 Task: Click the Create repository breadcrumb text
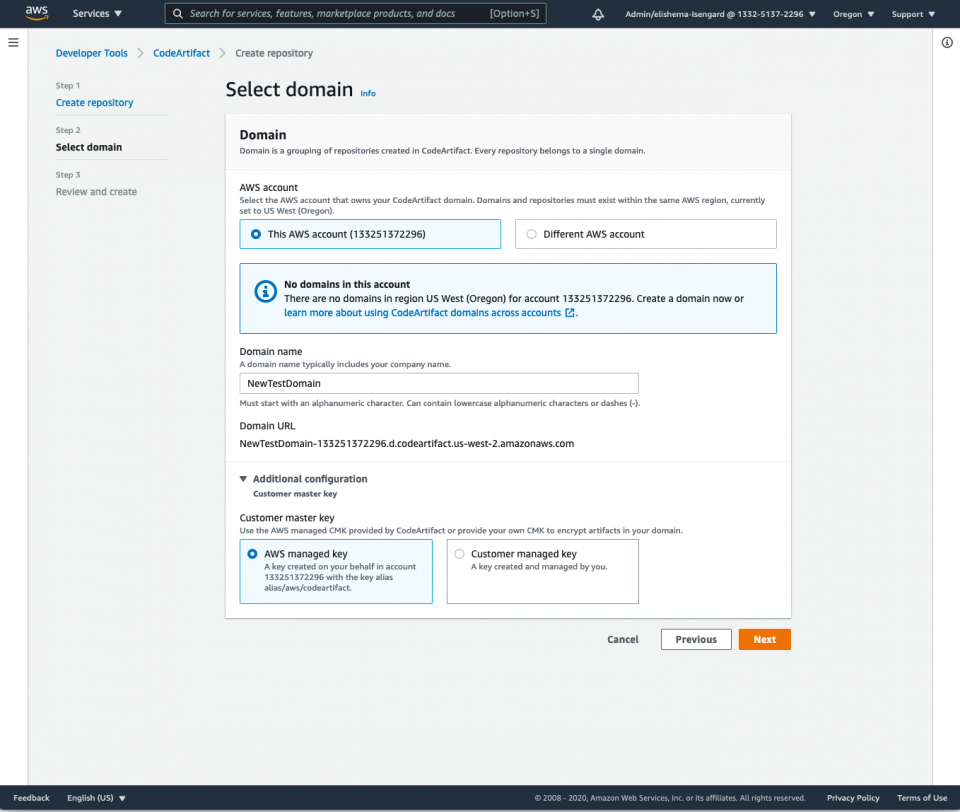[274, 53]
